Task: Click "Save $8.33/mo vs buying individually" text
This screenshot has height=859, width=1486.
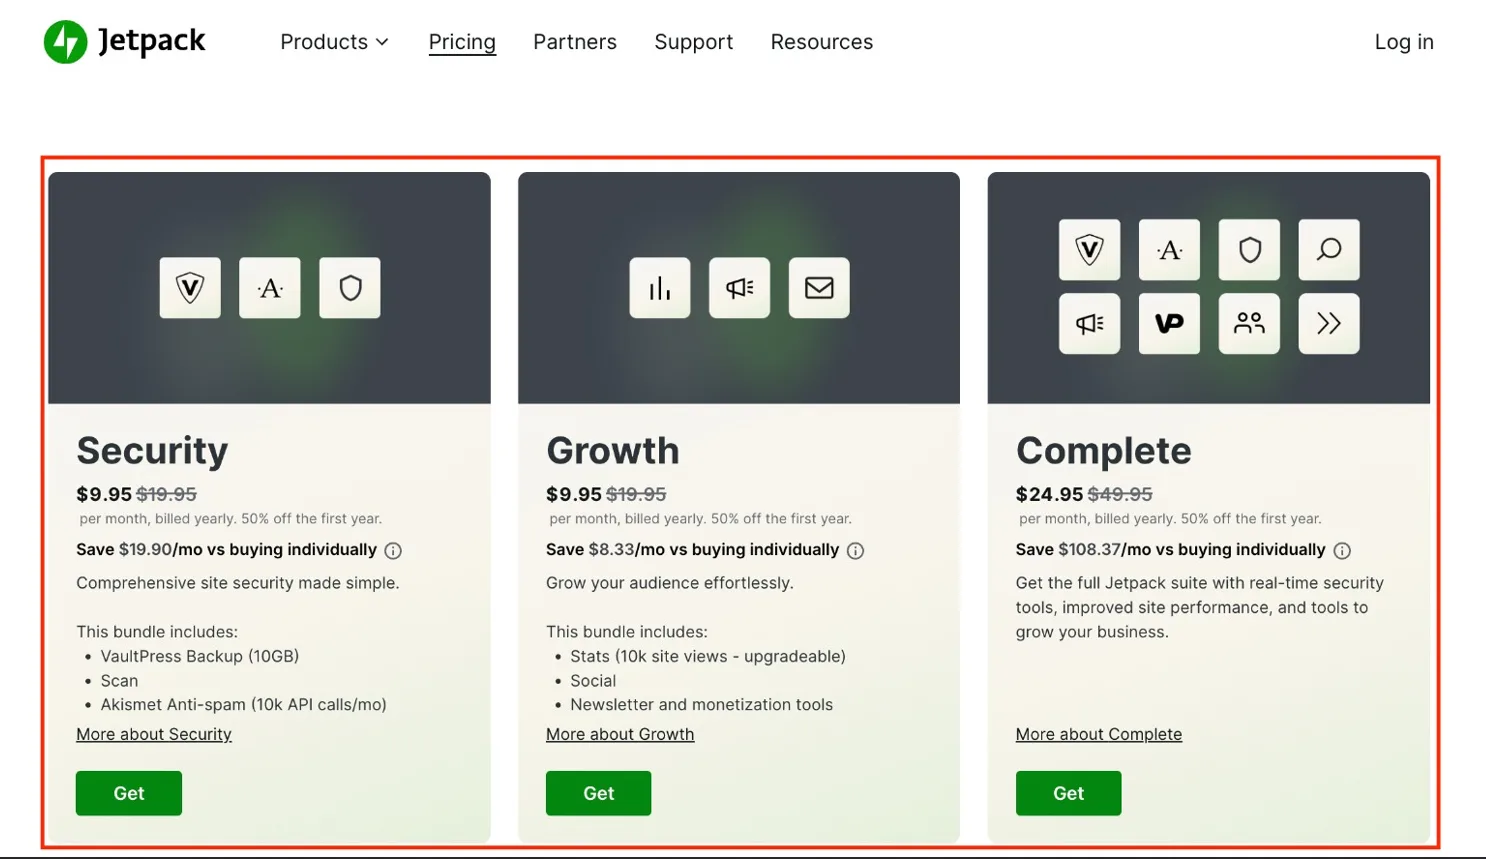Action: pyautogui.click(x=693, y=550)
